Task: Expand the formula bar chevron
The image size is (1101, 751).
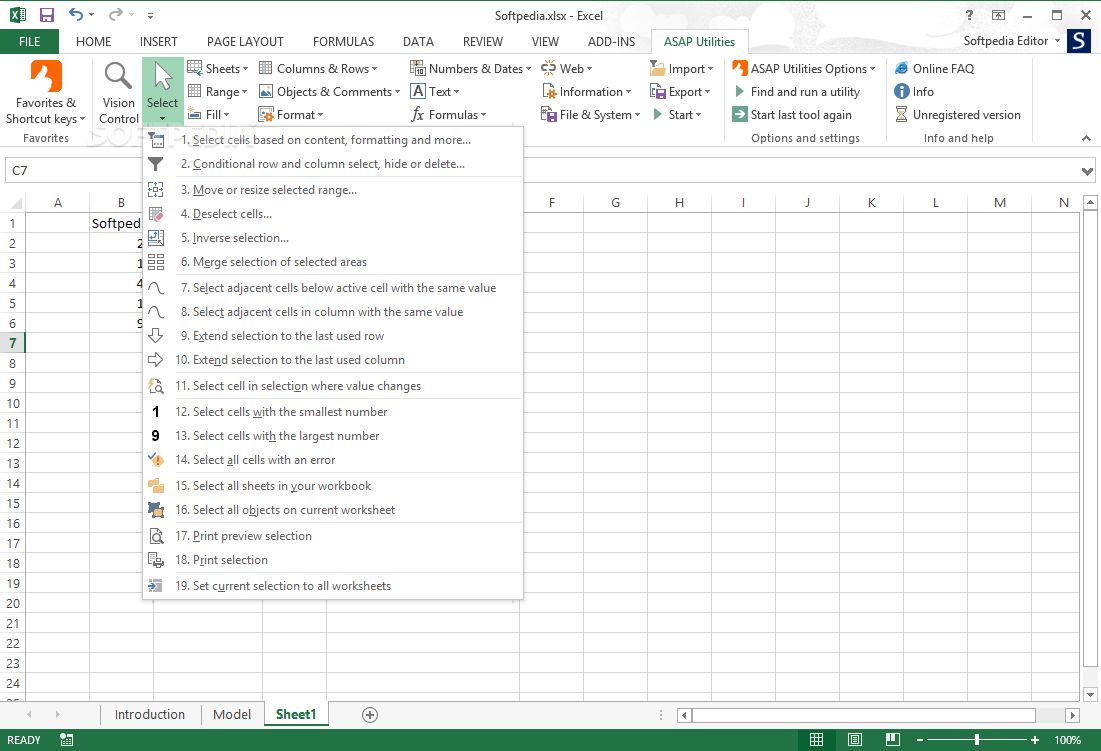Action: tap(1087, 171)
